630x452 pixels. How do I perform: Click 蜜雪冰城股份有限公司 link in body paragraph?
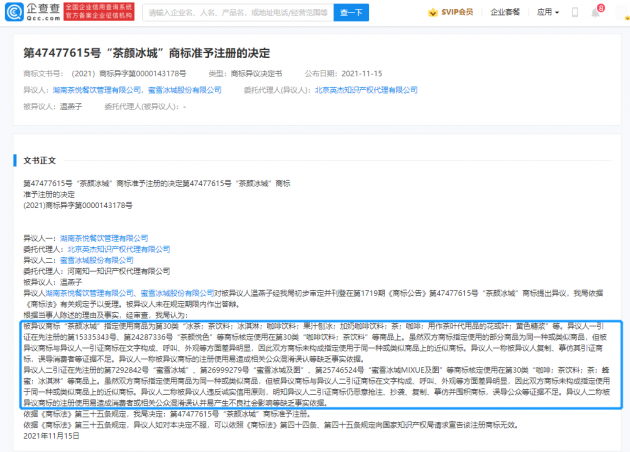[177, 293]
